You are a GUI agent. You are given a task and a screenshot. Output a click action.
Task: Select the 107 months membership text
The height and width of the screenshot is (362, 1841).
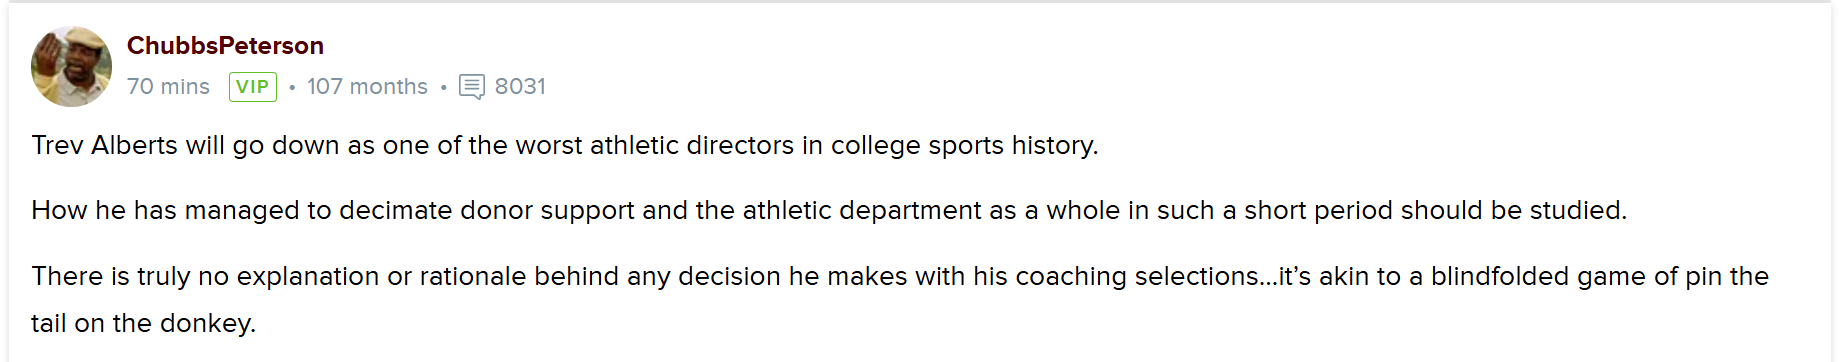click(367, 87)
